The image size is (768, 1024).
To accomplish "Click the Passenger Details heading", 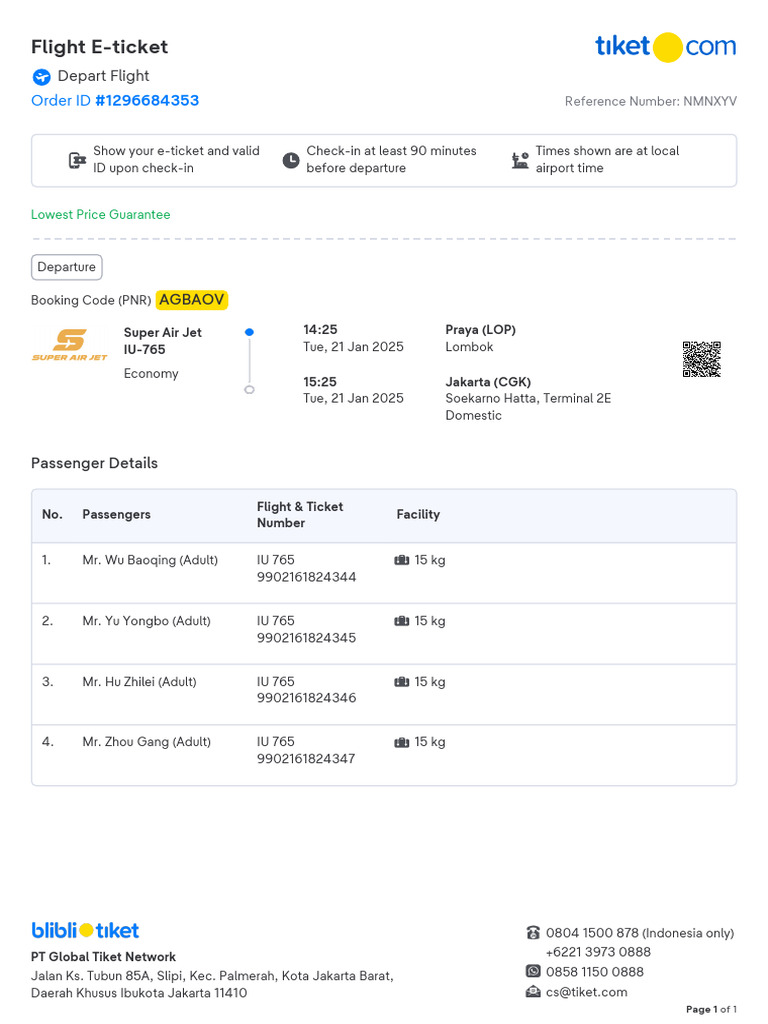I will click(x=95, y=463).
